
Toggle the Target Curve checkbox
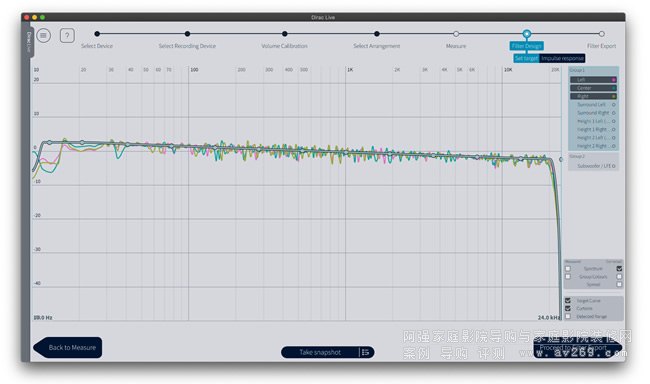coord(568,301)
